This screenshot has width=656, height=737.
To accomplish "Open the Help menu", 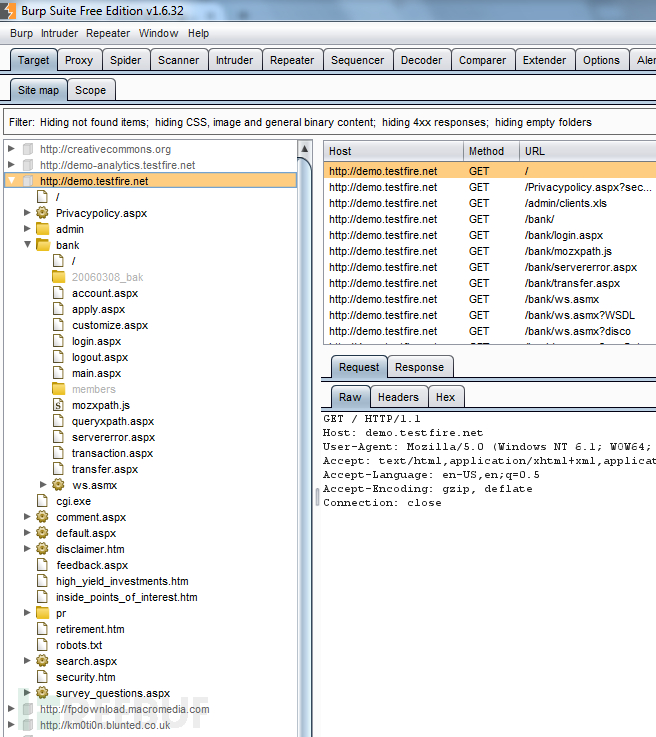I will tap(198, 33).
